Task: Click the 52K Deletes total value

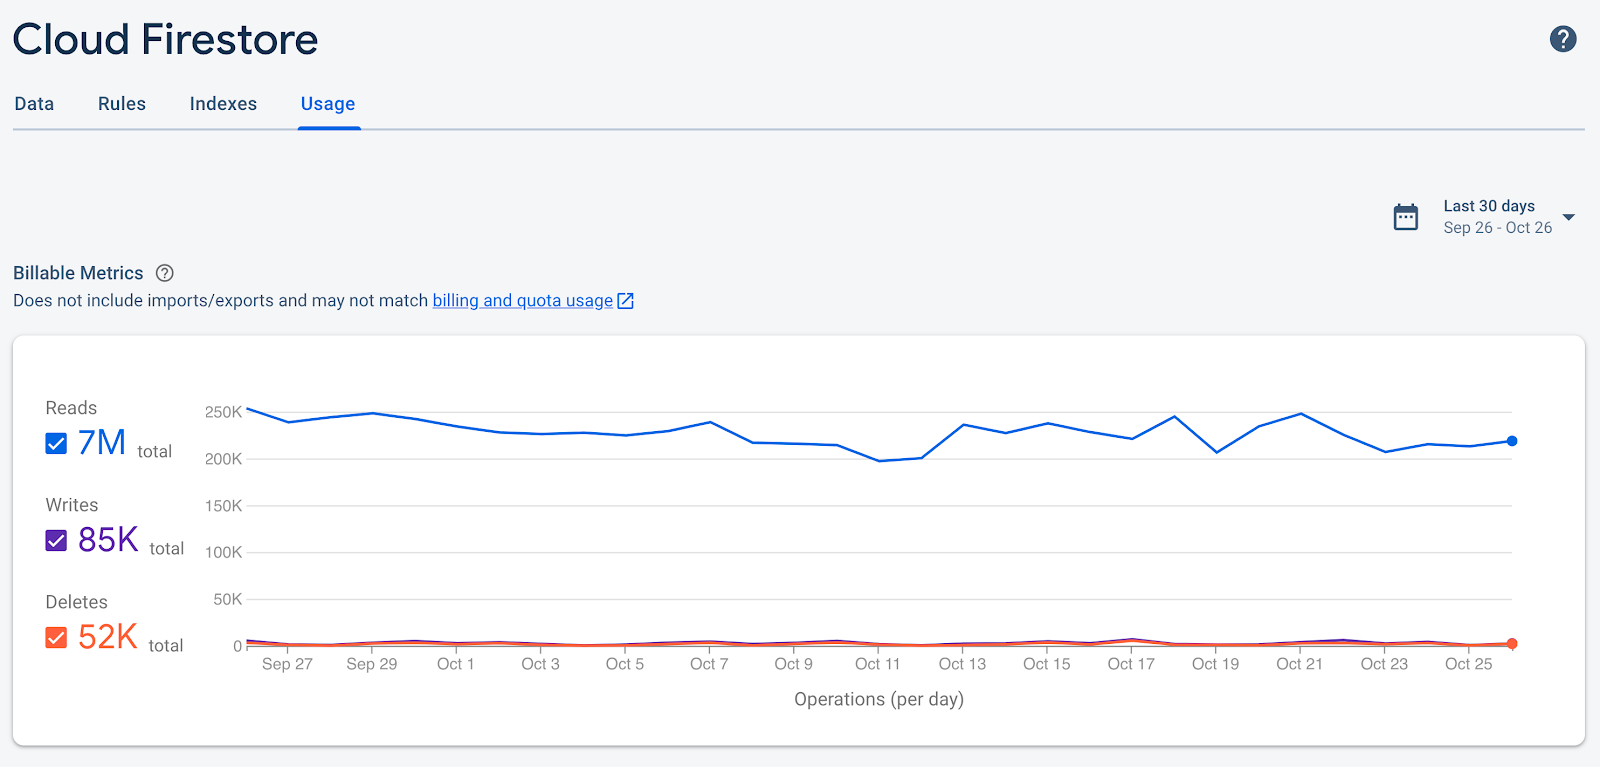Action: 107,637
